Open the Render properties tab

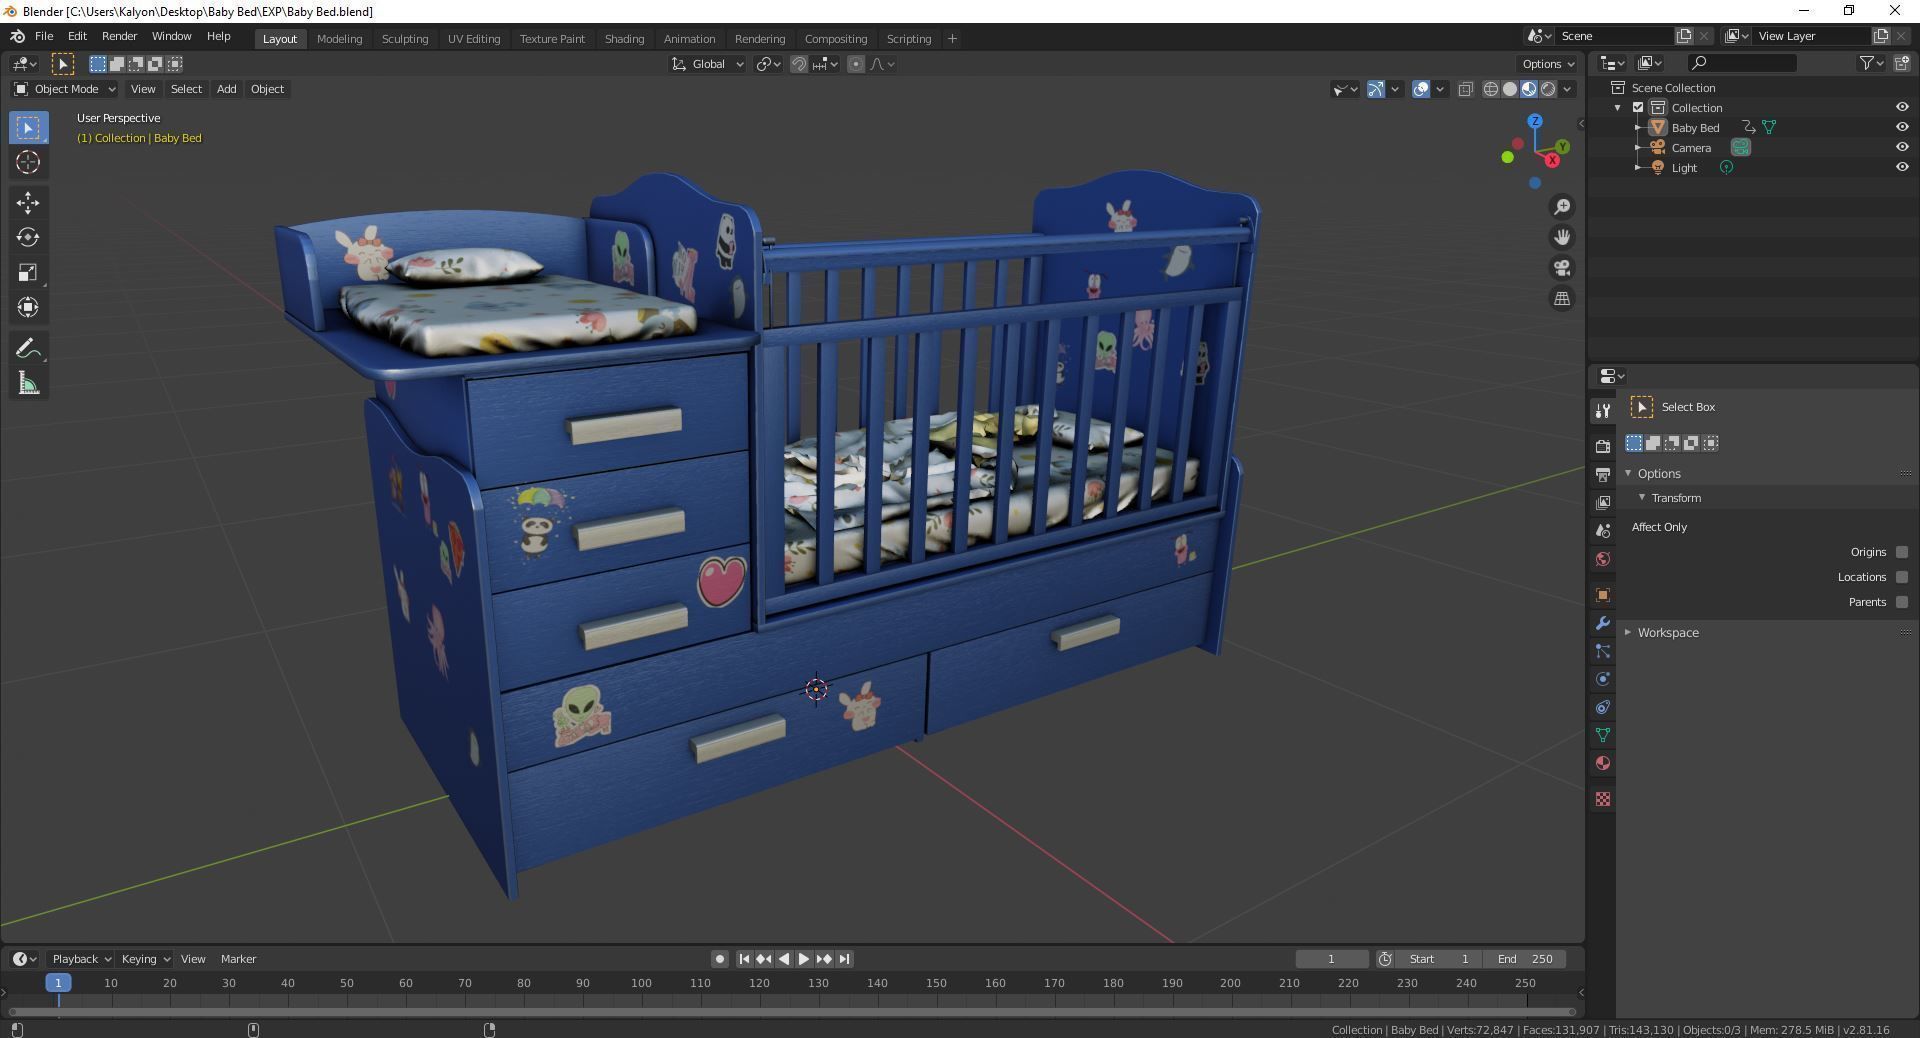tap(1603, 446)
